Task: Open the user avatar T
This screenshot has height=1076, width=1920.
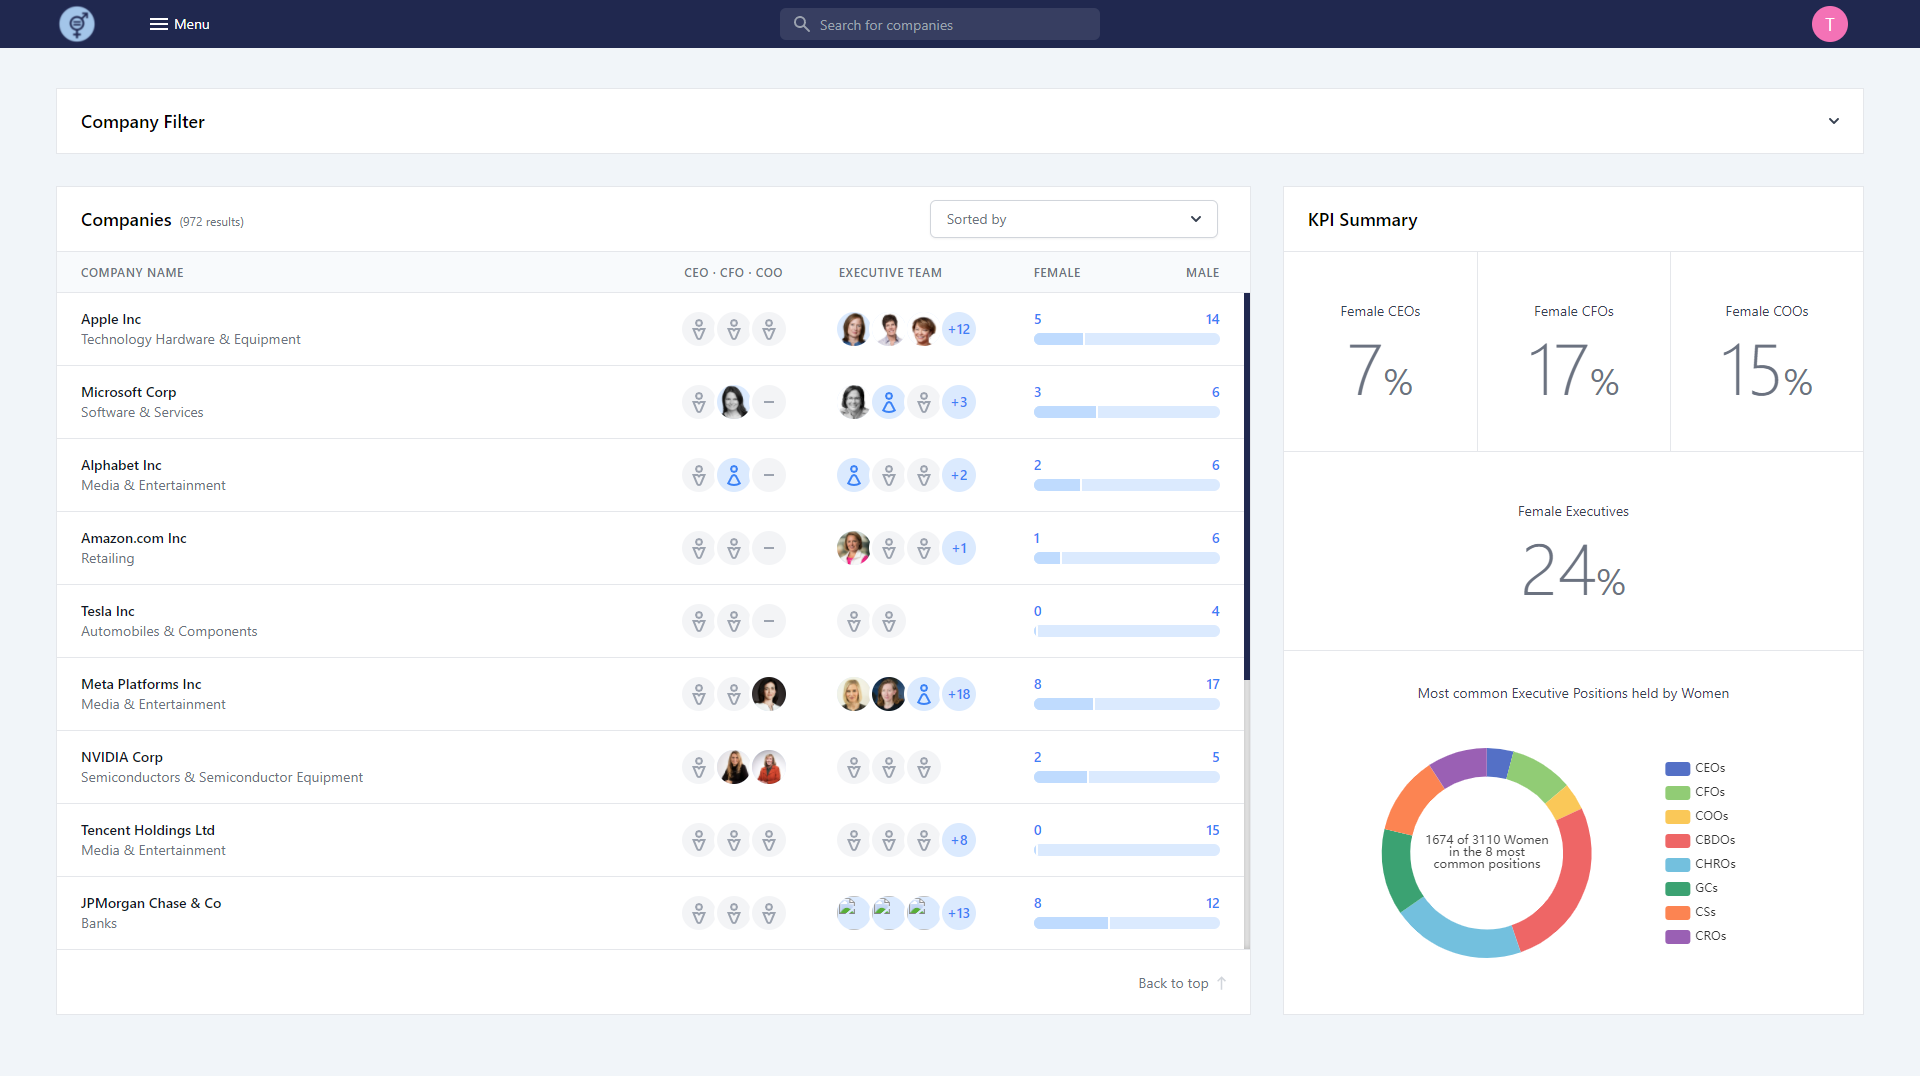Action: tap(1829, 24)
